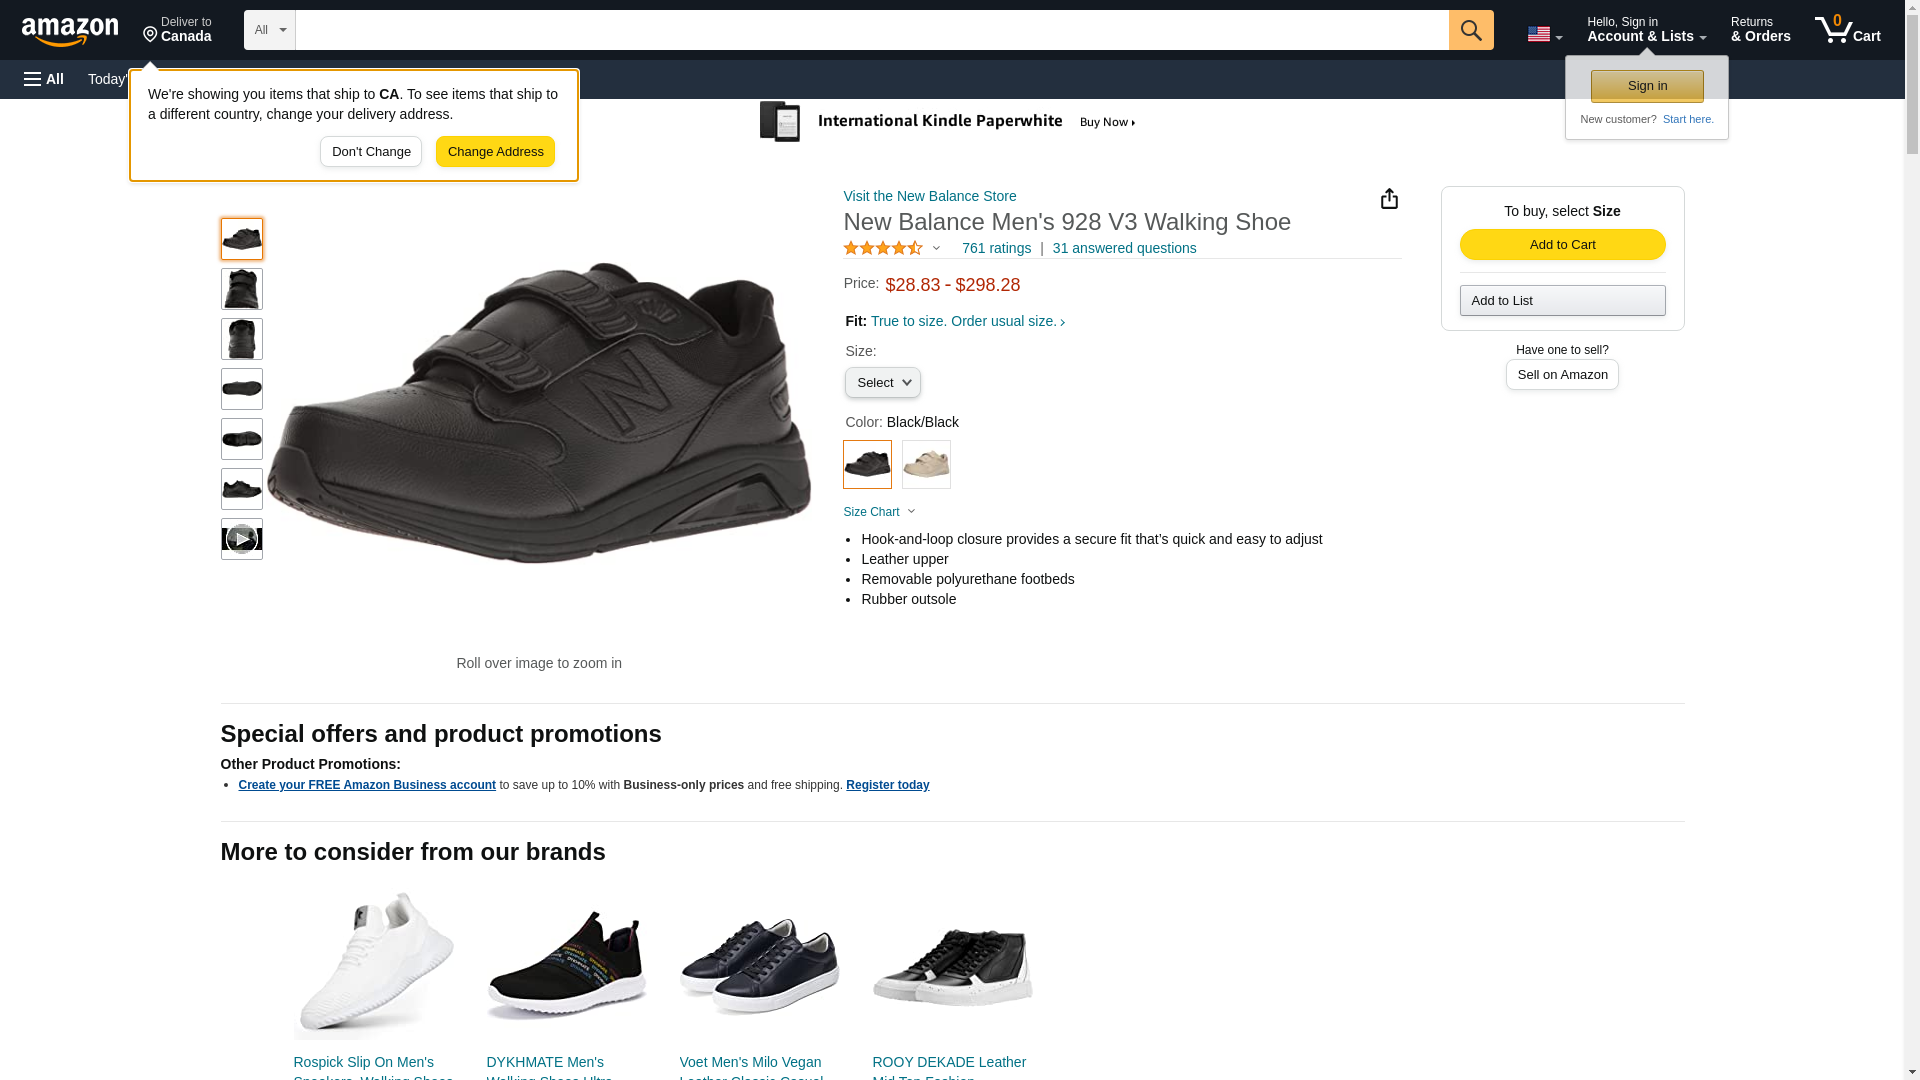Screen dimensions: 1920x1080
Task: Click the Deliver to Canada location icon
Action: pos(151,35)
